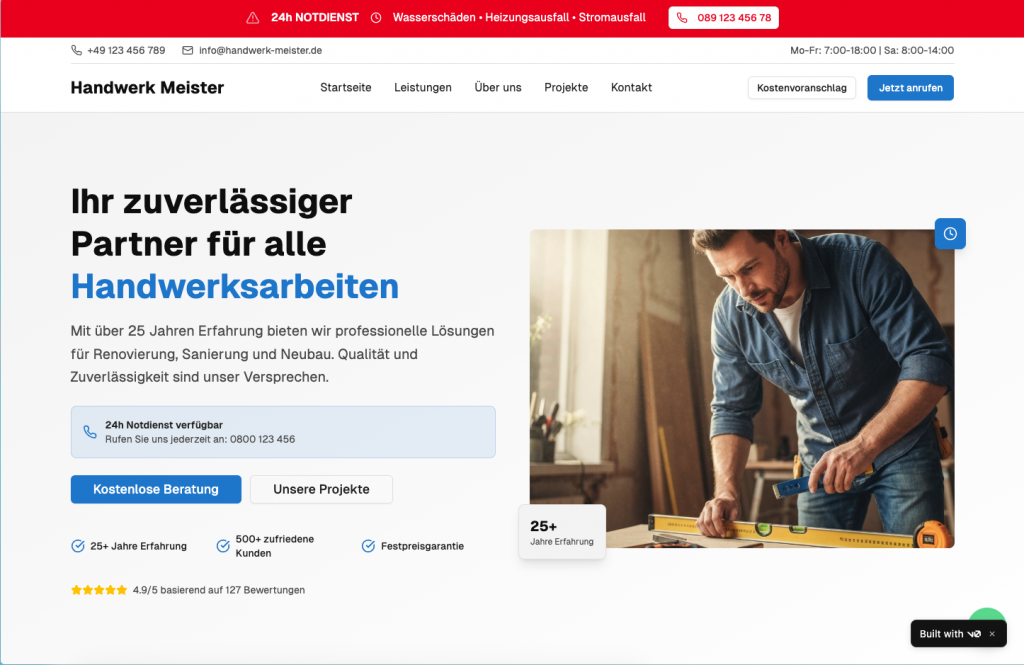Screen dimensions: 1024x665
Task: Click the five-star rating icons
Action: (x=99, y=590)
